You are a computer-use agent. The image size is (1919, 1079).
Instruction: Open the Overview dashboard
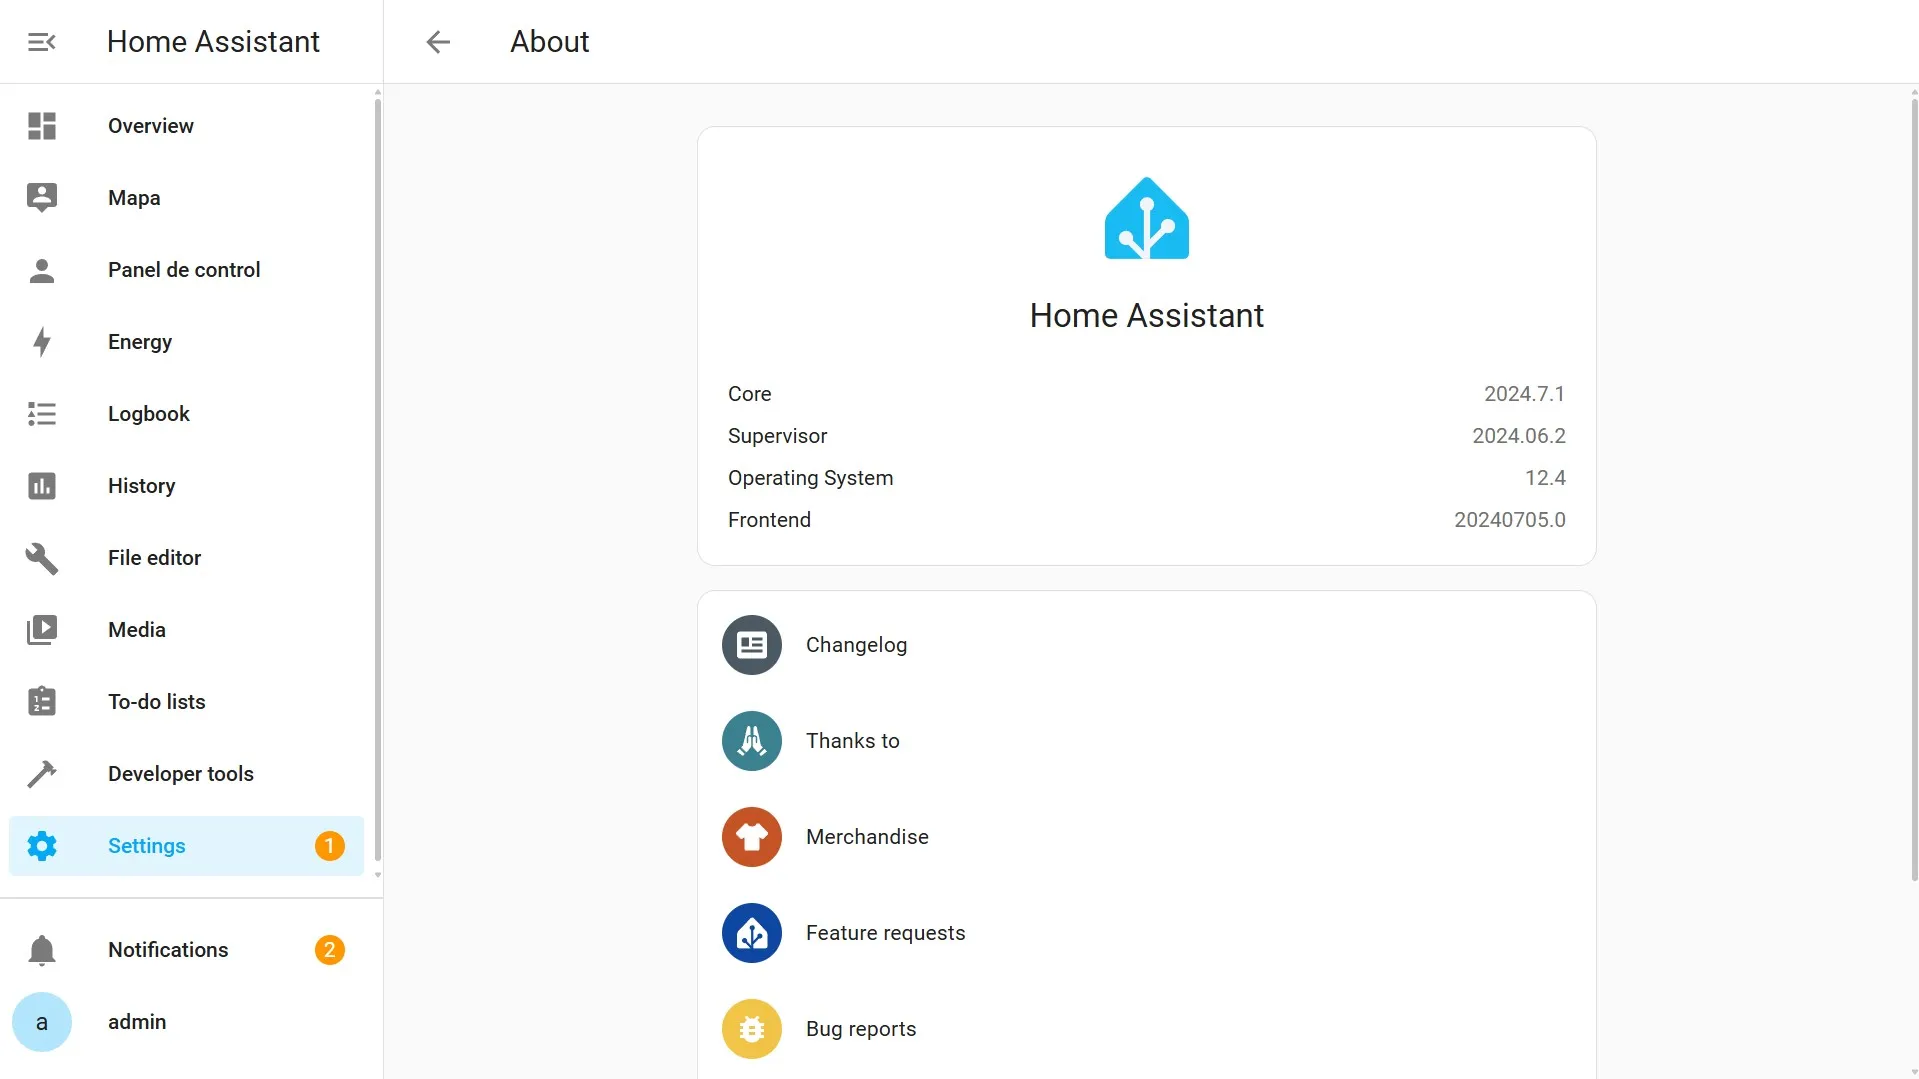click(x=187, y=126)
